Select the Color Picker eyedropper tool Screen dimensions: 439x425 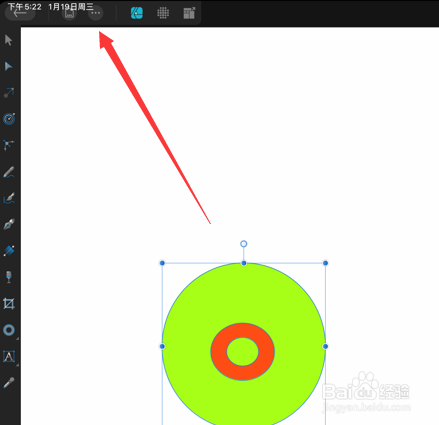coord(9,383)
